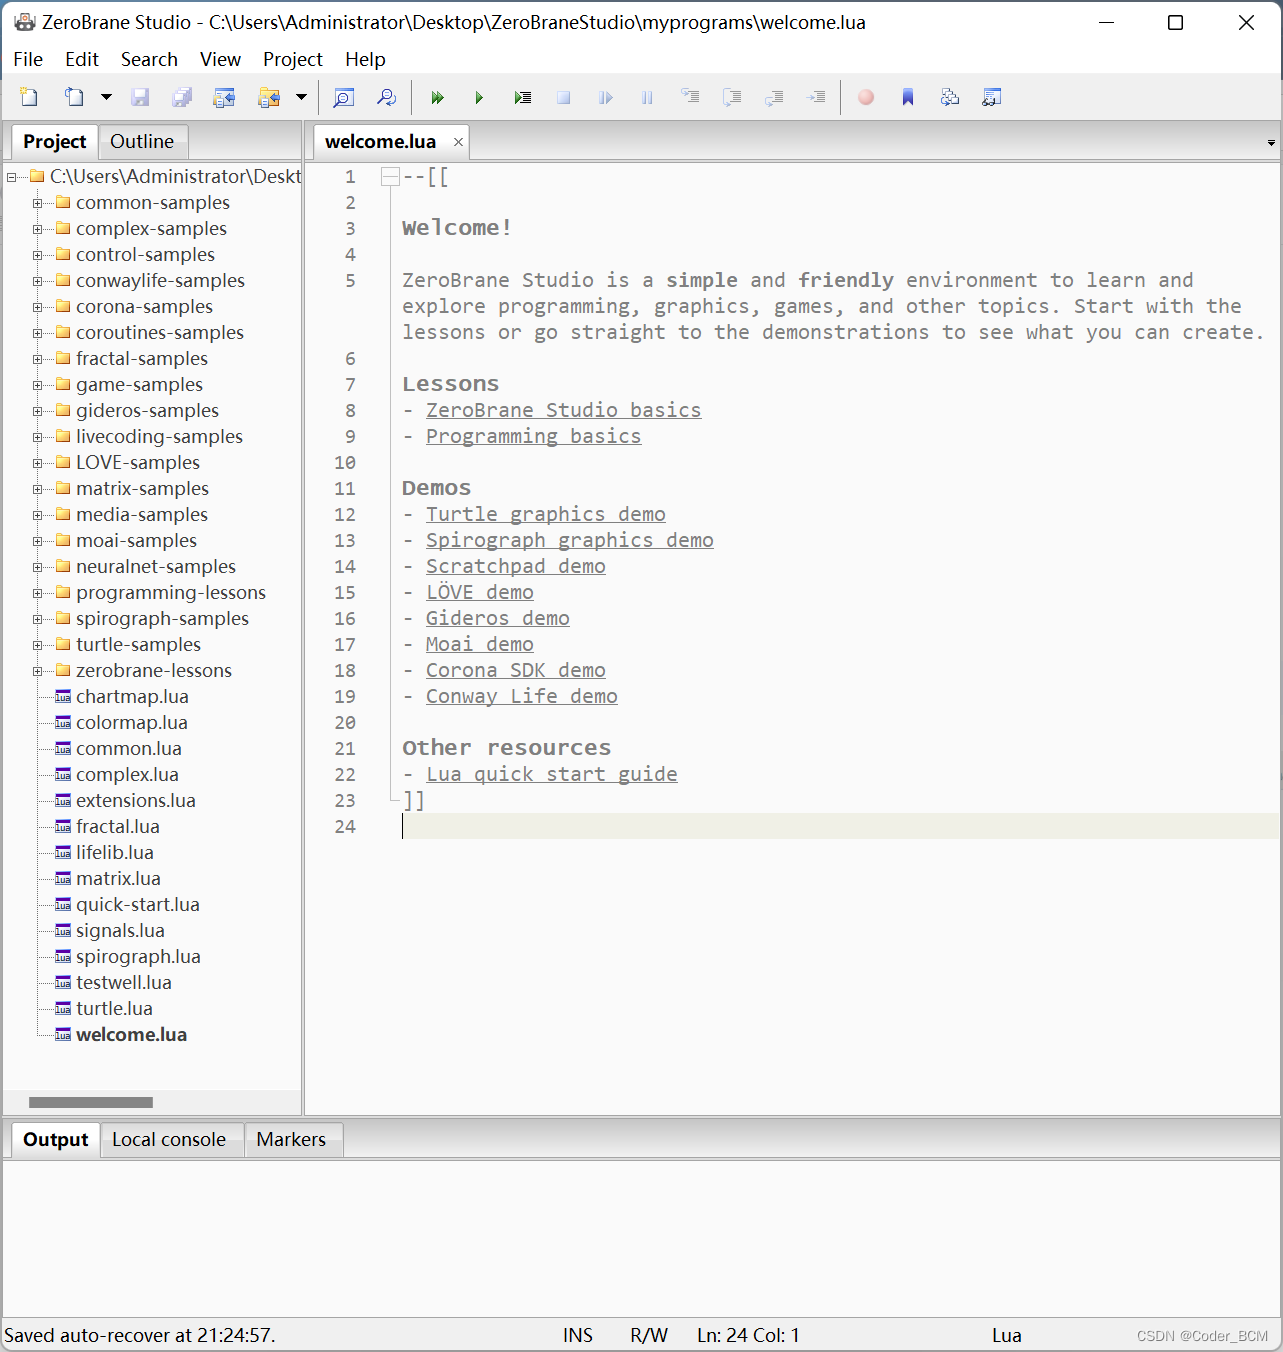This screenshot has width=1283, height=1352.
Task: Click the Save file toolbar icon
Action: pyautogui.click(x=140, y=97)
